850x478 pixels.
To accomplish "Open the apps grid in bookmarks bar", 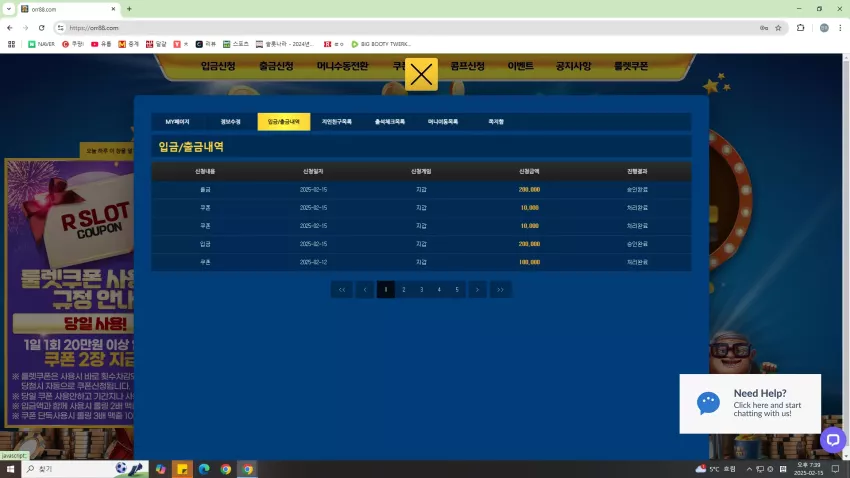I will point(11,44).
